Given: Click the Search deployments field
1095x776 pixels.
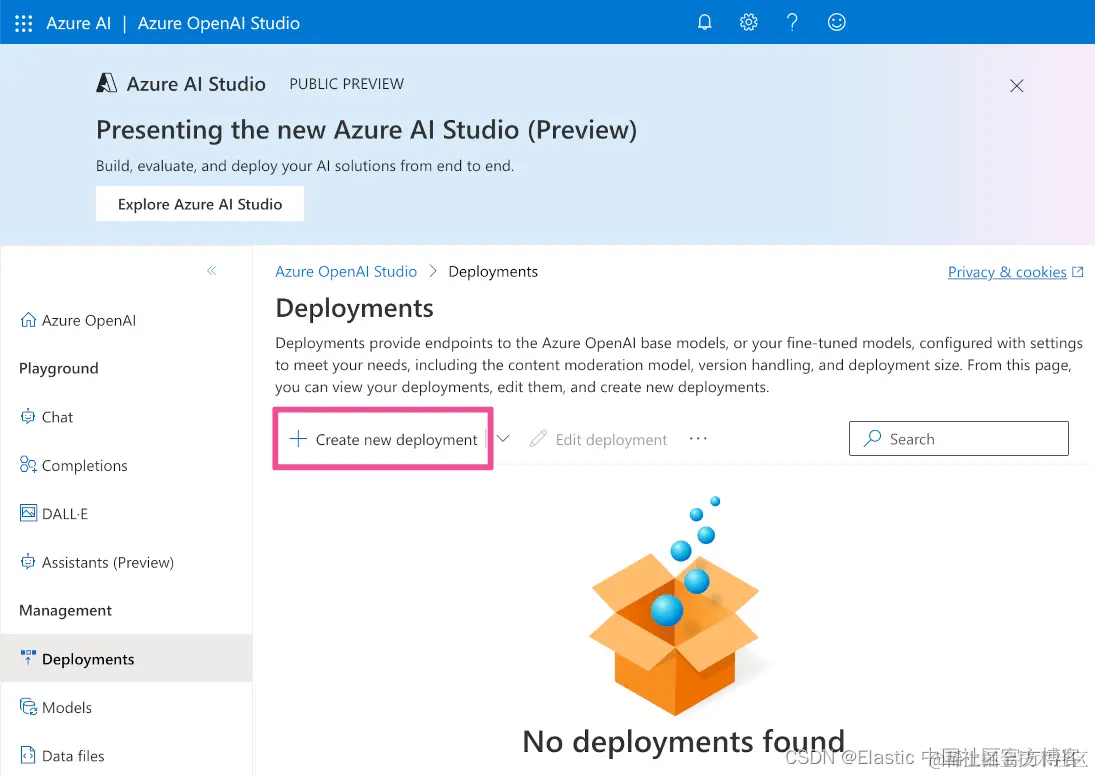Looking at the screenshot, I should (x=959, y=439).
